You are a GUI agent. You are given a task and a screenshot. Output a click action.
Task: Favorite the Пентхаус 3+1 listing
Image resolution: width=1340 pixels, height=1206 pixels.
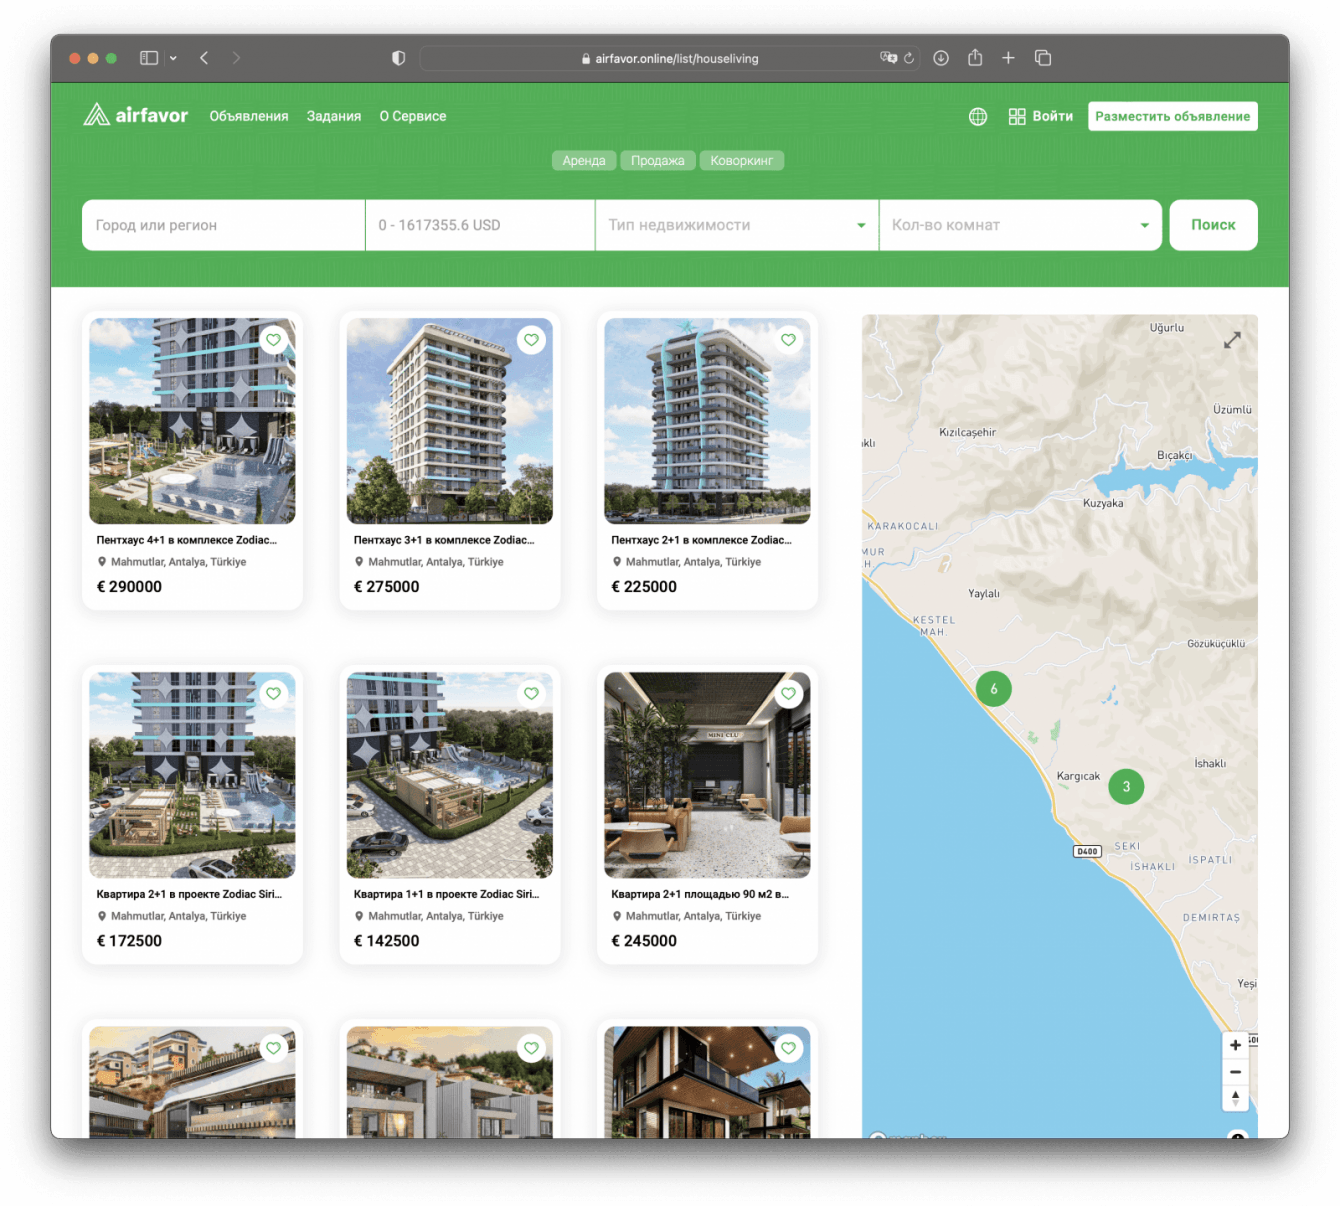tap(531, 340)
